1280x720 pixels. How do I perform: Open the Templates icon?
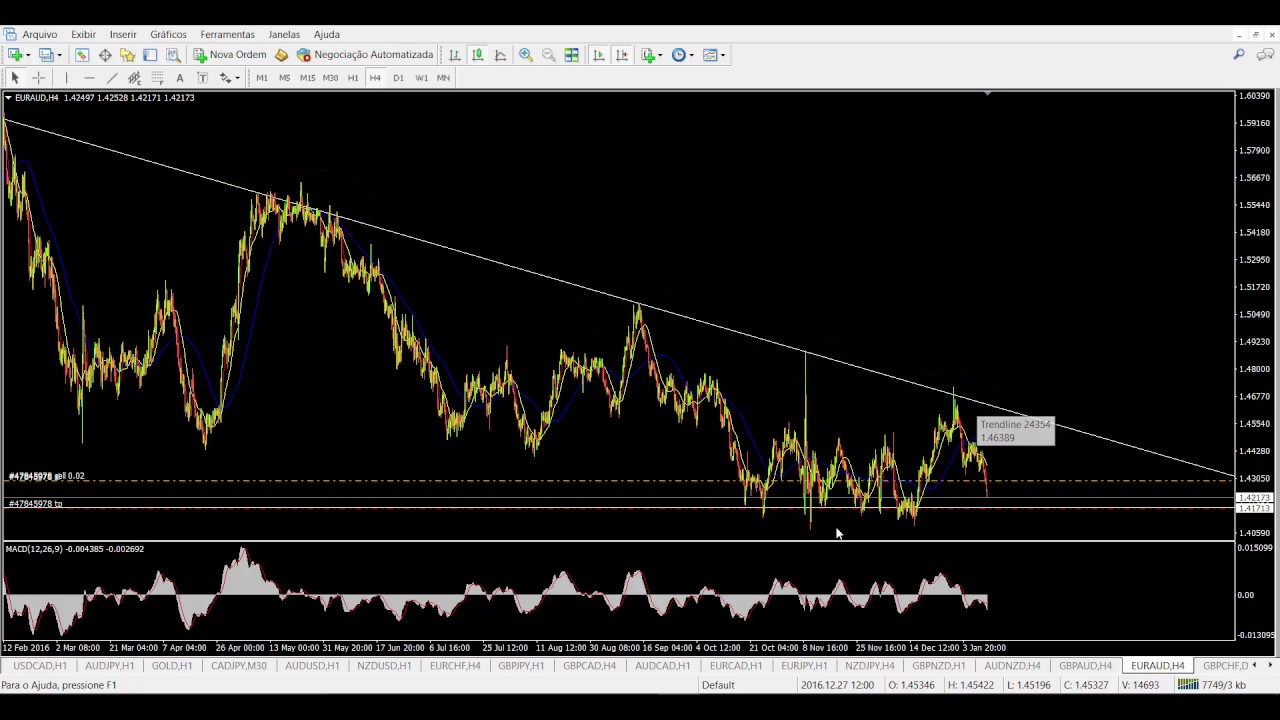(710, 55)
